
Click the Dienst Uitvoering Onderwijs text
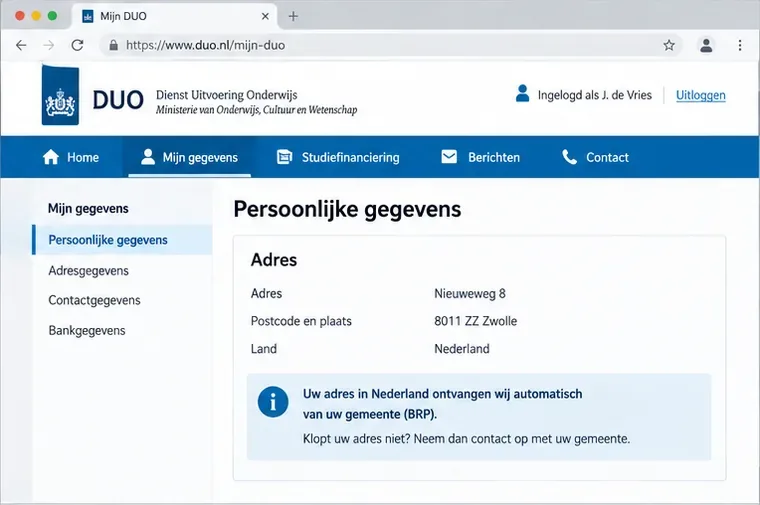[226, 95]
